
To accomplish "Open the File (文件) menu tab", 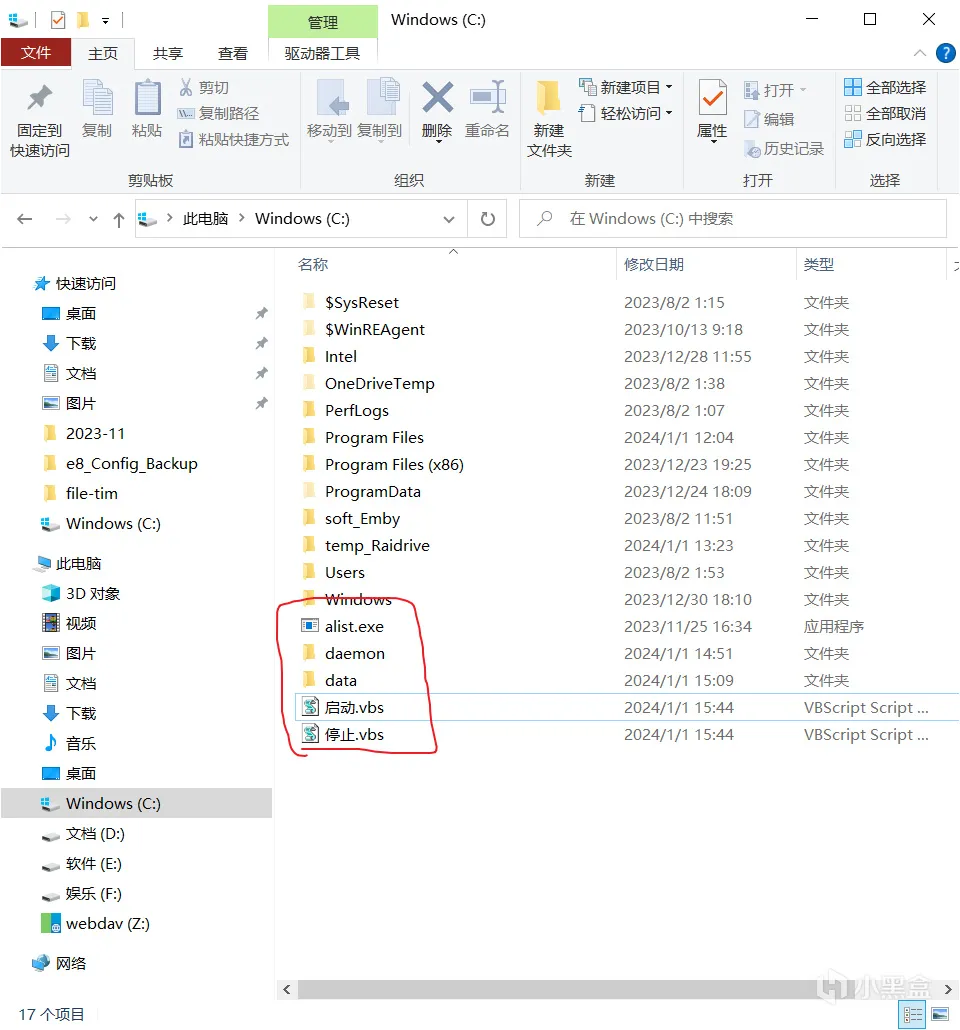I will (36, 53).
